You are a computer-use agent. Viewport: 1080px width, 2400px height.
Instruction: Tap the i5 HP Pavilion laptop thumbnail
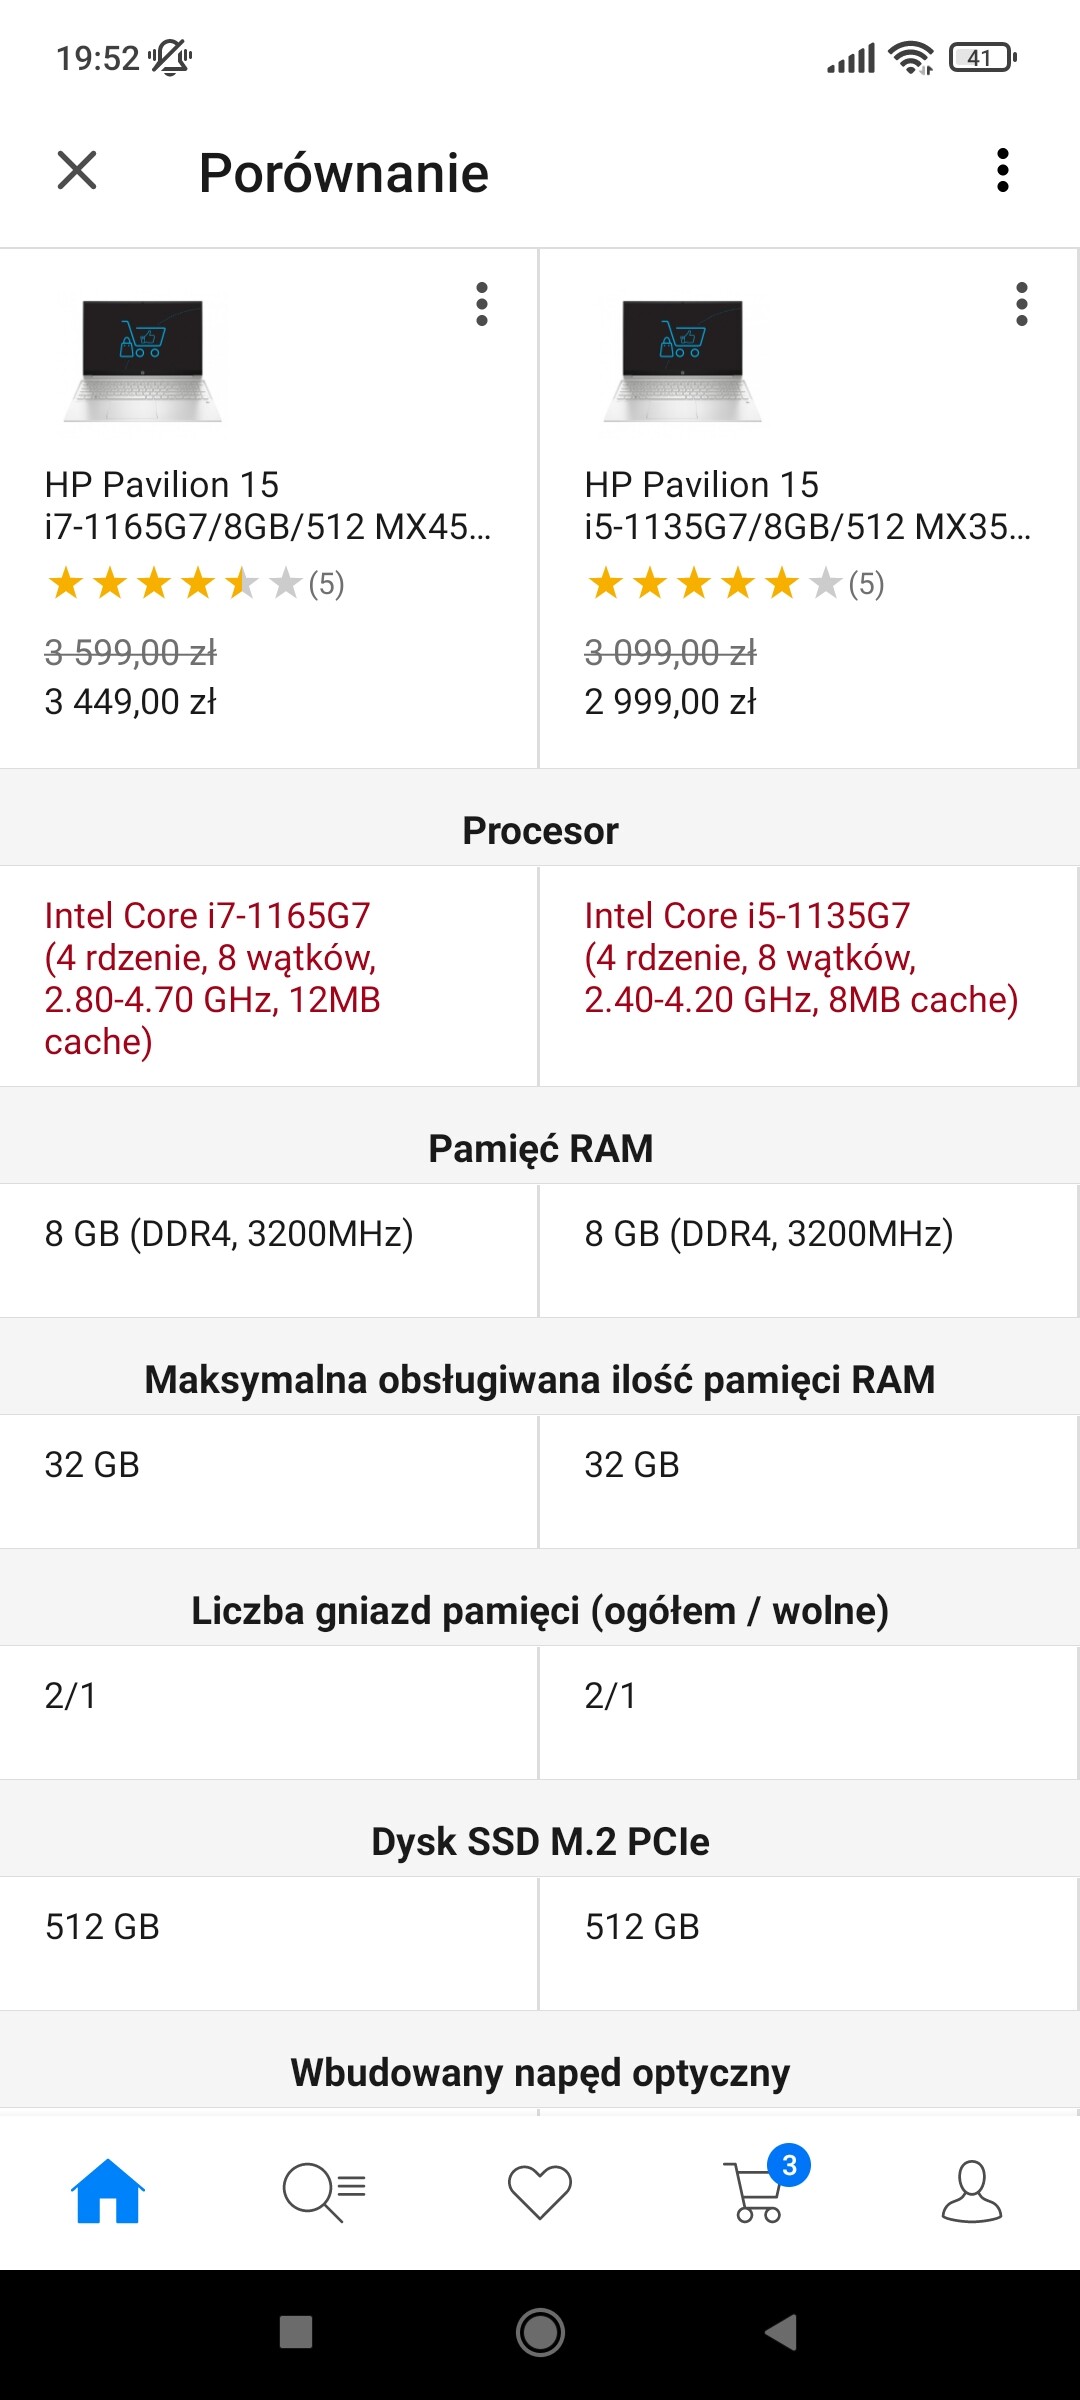pos(683,360)
